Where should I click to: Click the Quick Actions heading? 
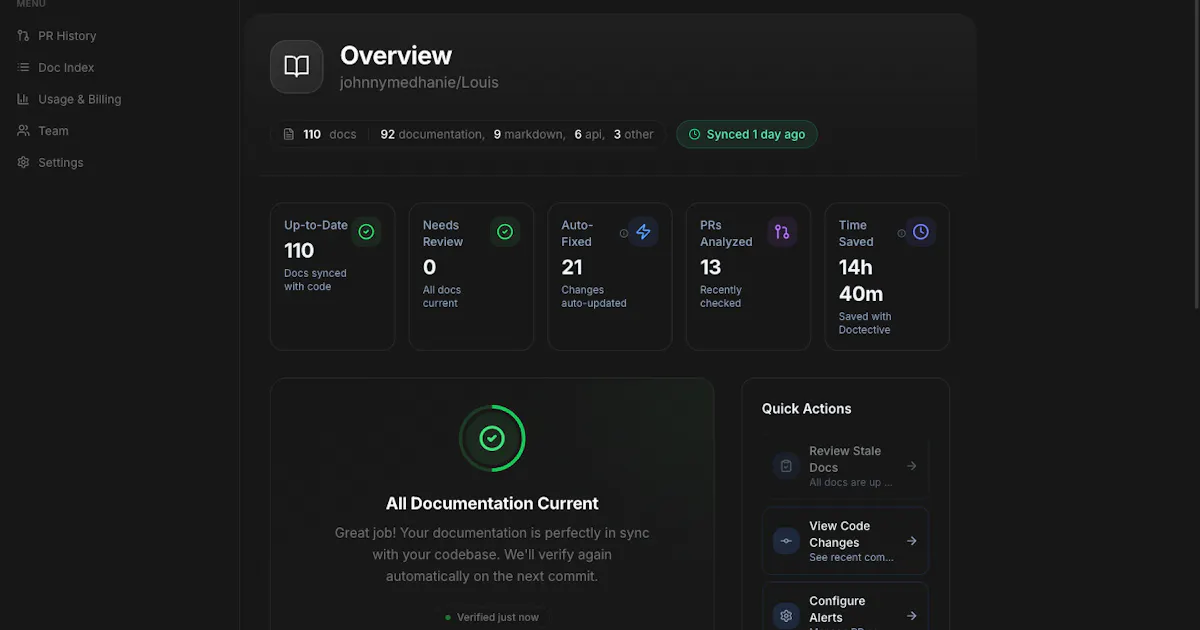pyautogui.click(x=807, y=409)
